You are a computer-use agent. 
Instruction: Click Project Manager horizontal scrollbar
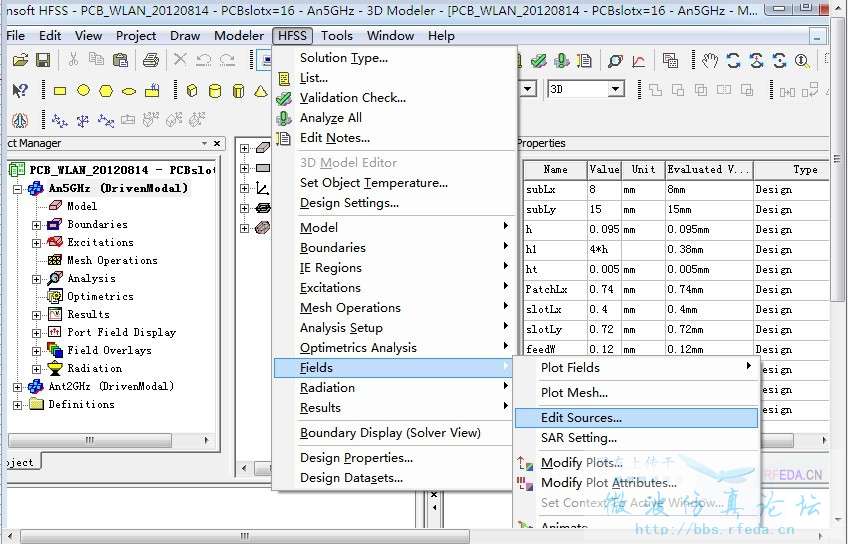pos(90,440)
